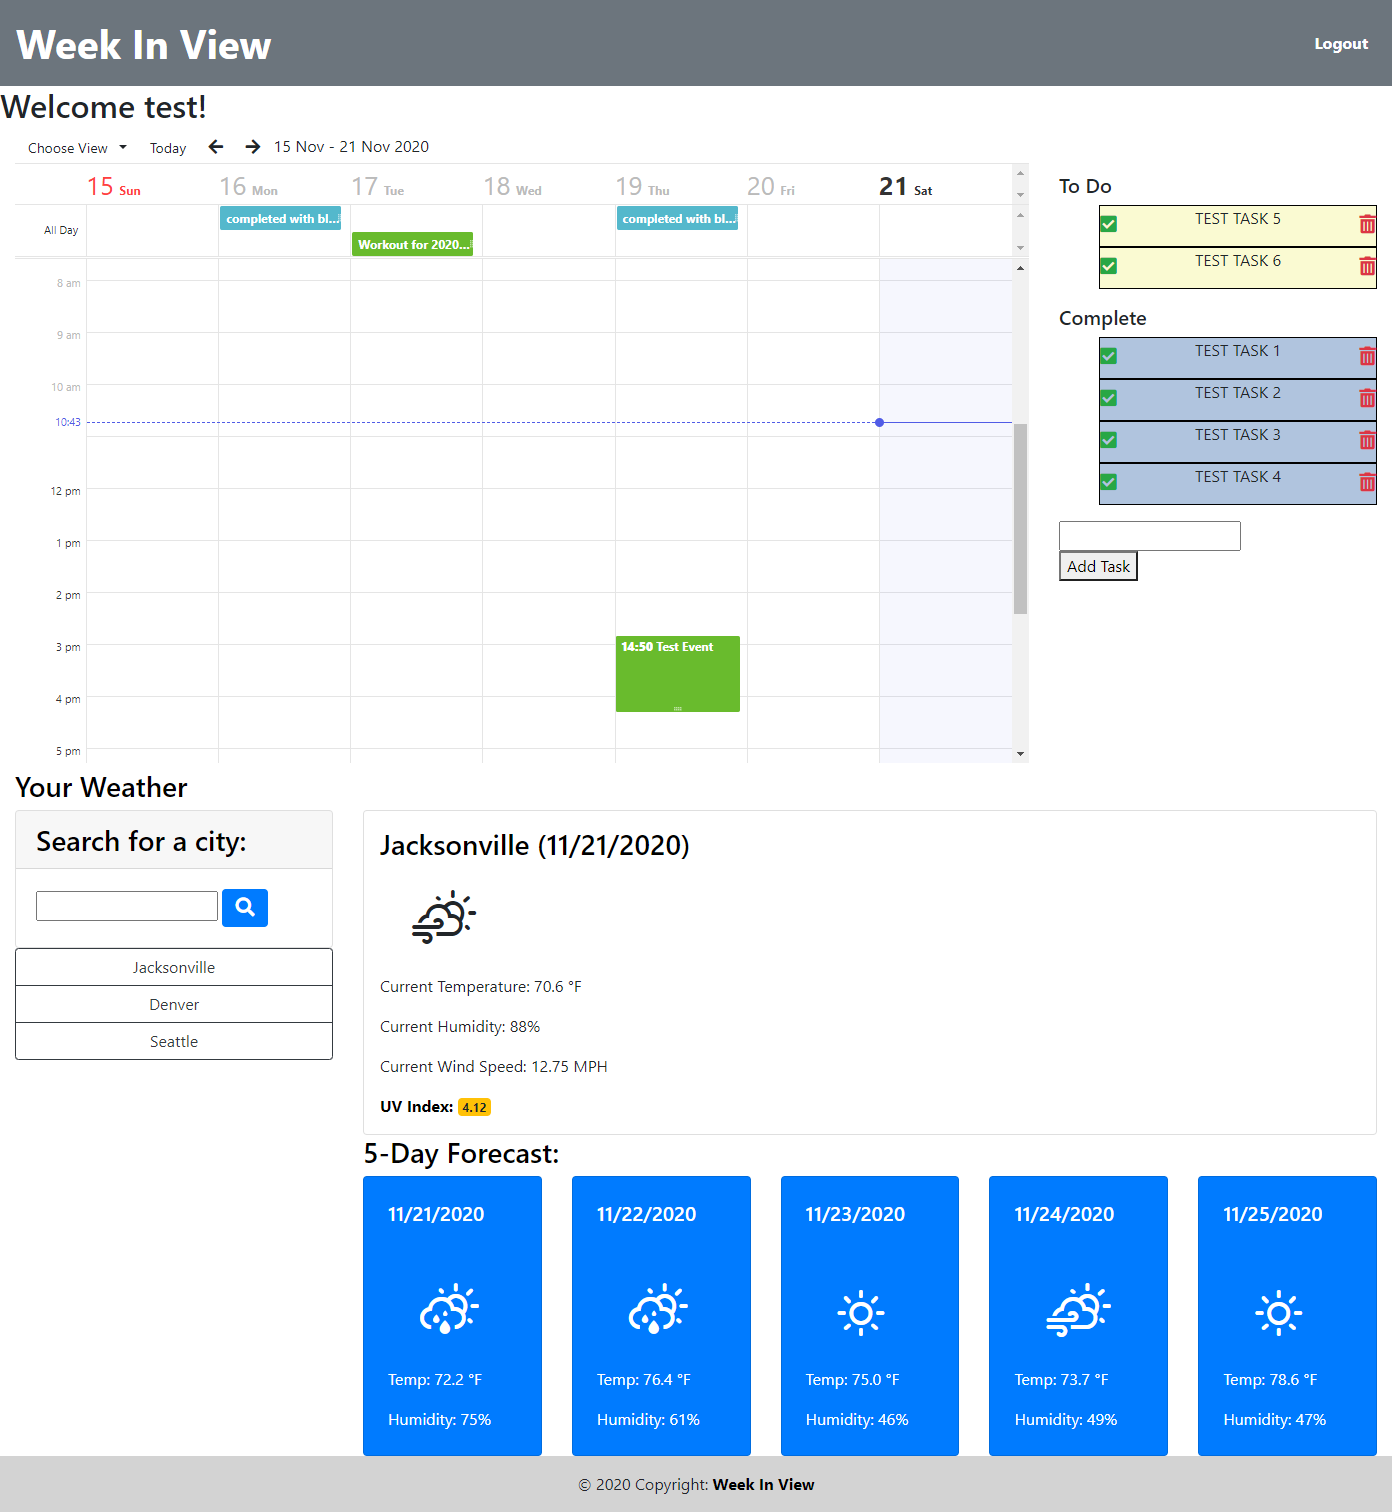The width and height of the screenshot is (1392, 1512).
Task: Click Temp: 78.6 °F on forecast
Action: (1270, 1380)
